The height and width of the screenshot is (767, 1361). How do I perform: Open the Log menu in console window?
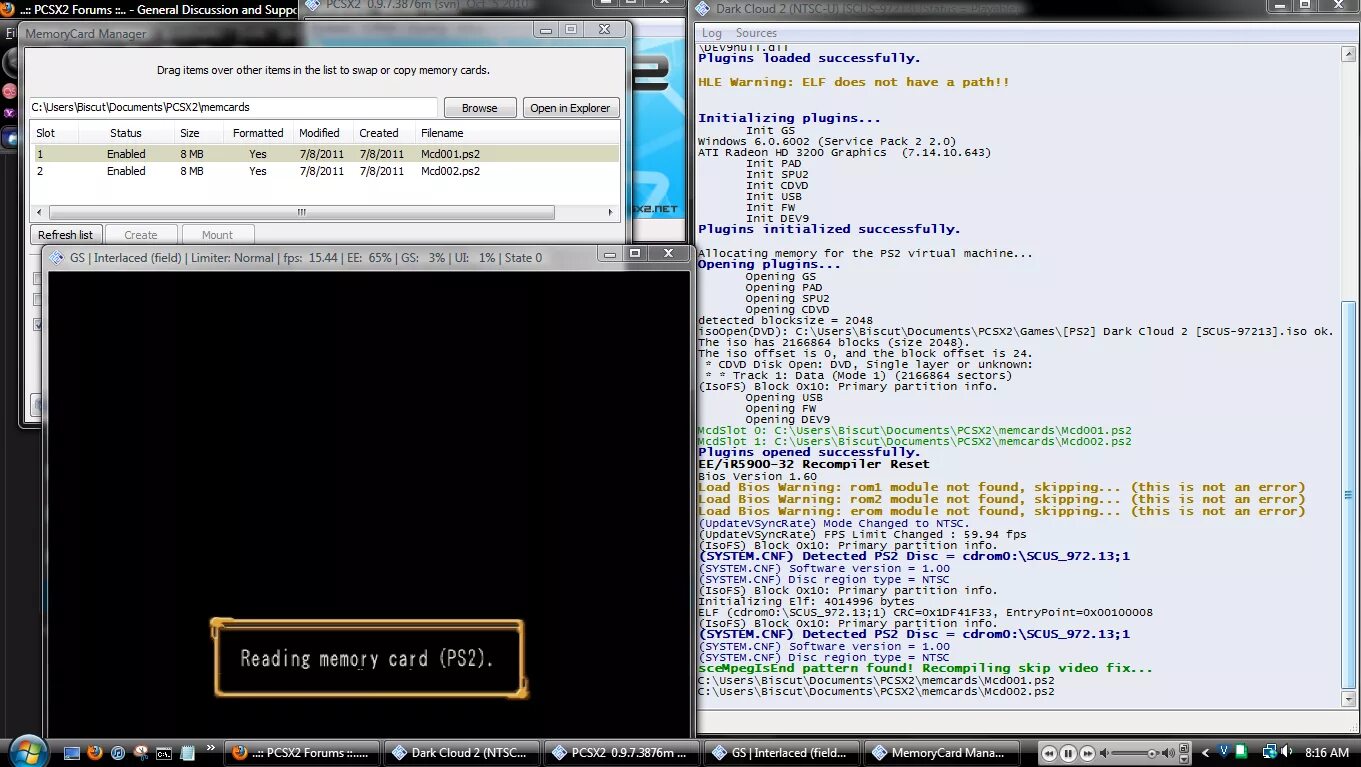[712, 33]
